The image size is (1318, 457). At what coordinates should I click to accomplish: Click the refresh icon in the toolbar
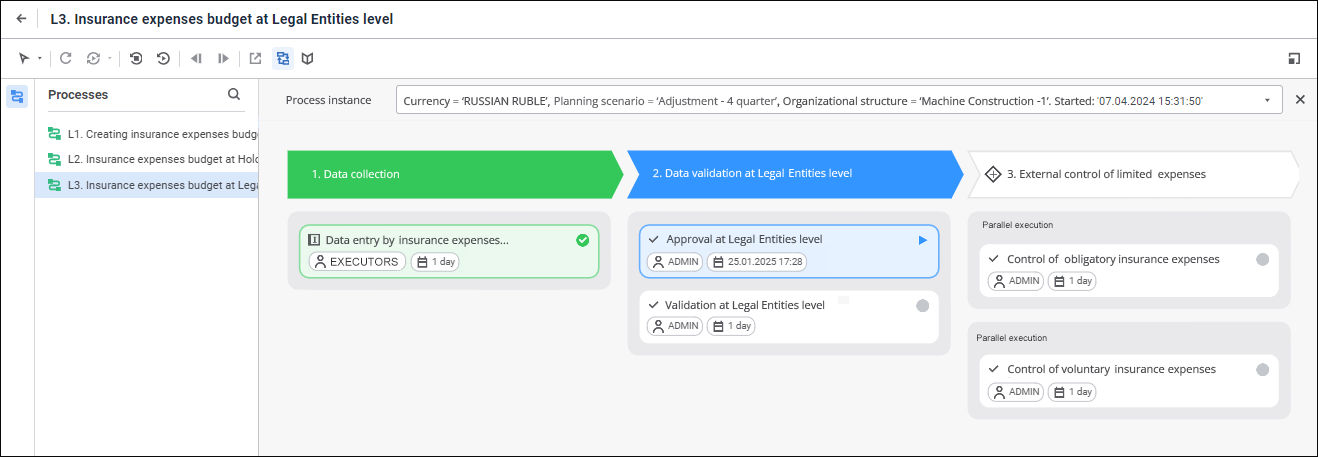pyautogui.click(x=66, y=59)
